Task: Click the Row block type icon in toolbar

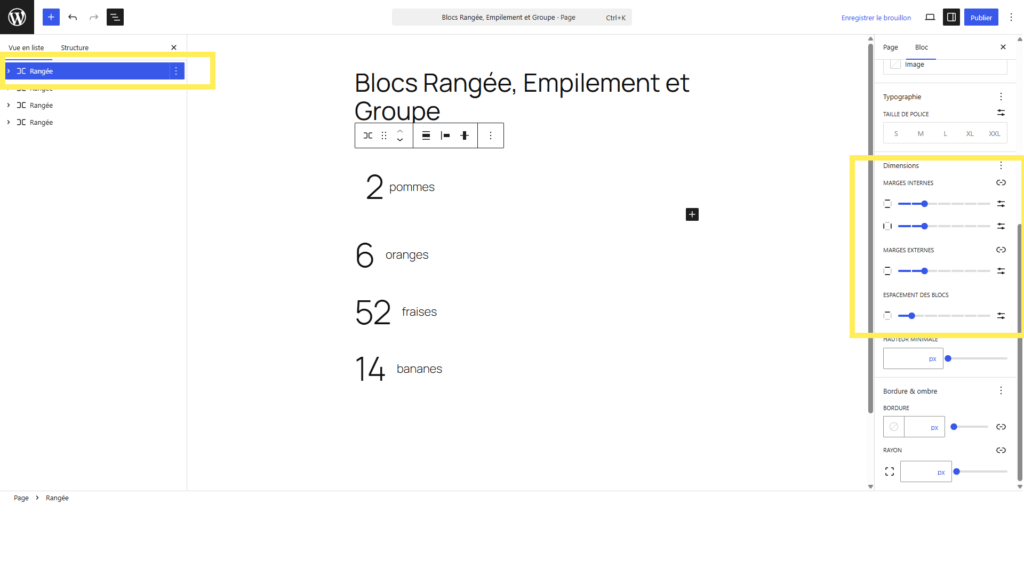Action: tap(368, 136)
